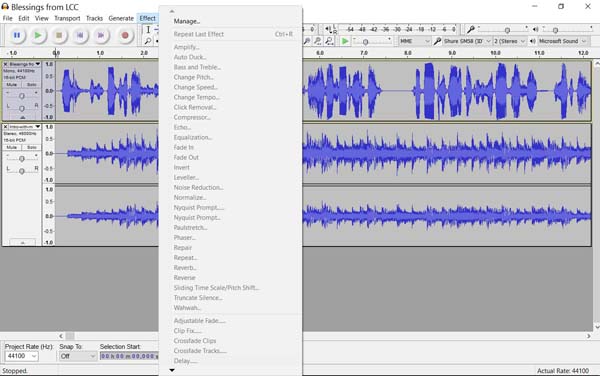
Task: Click the horizontal scrollbar right arrow
Action: tap(589, 336)
